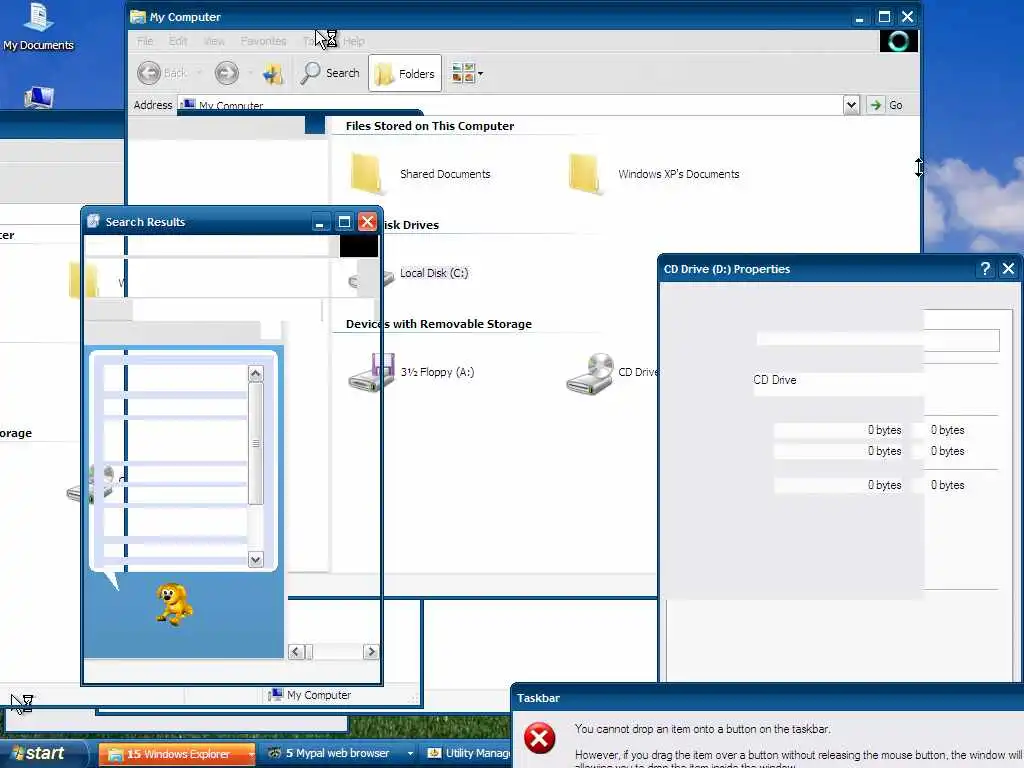Viewport: 1024px width, 768px height.
Task: Open Search in My Computer toolbar
Action: pos(330,73)
